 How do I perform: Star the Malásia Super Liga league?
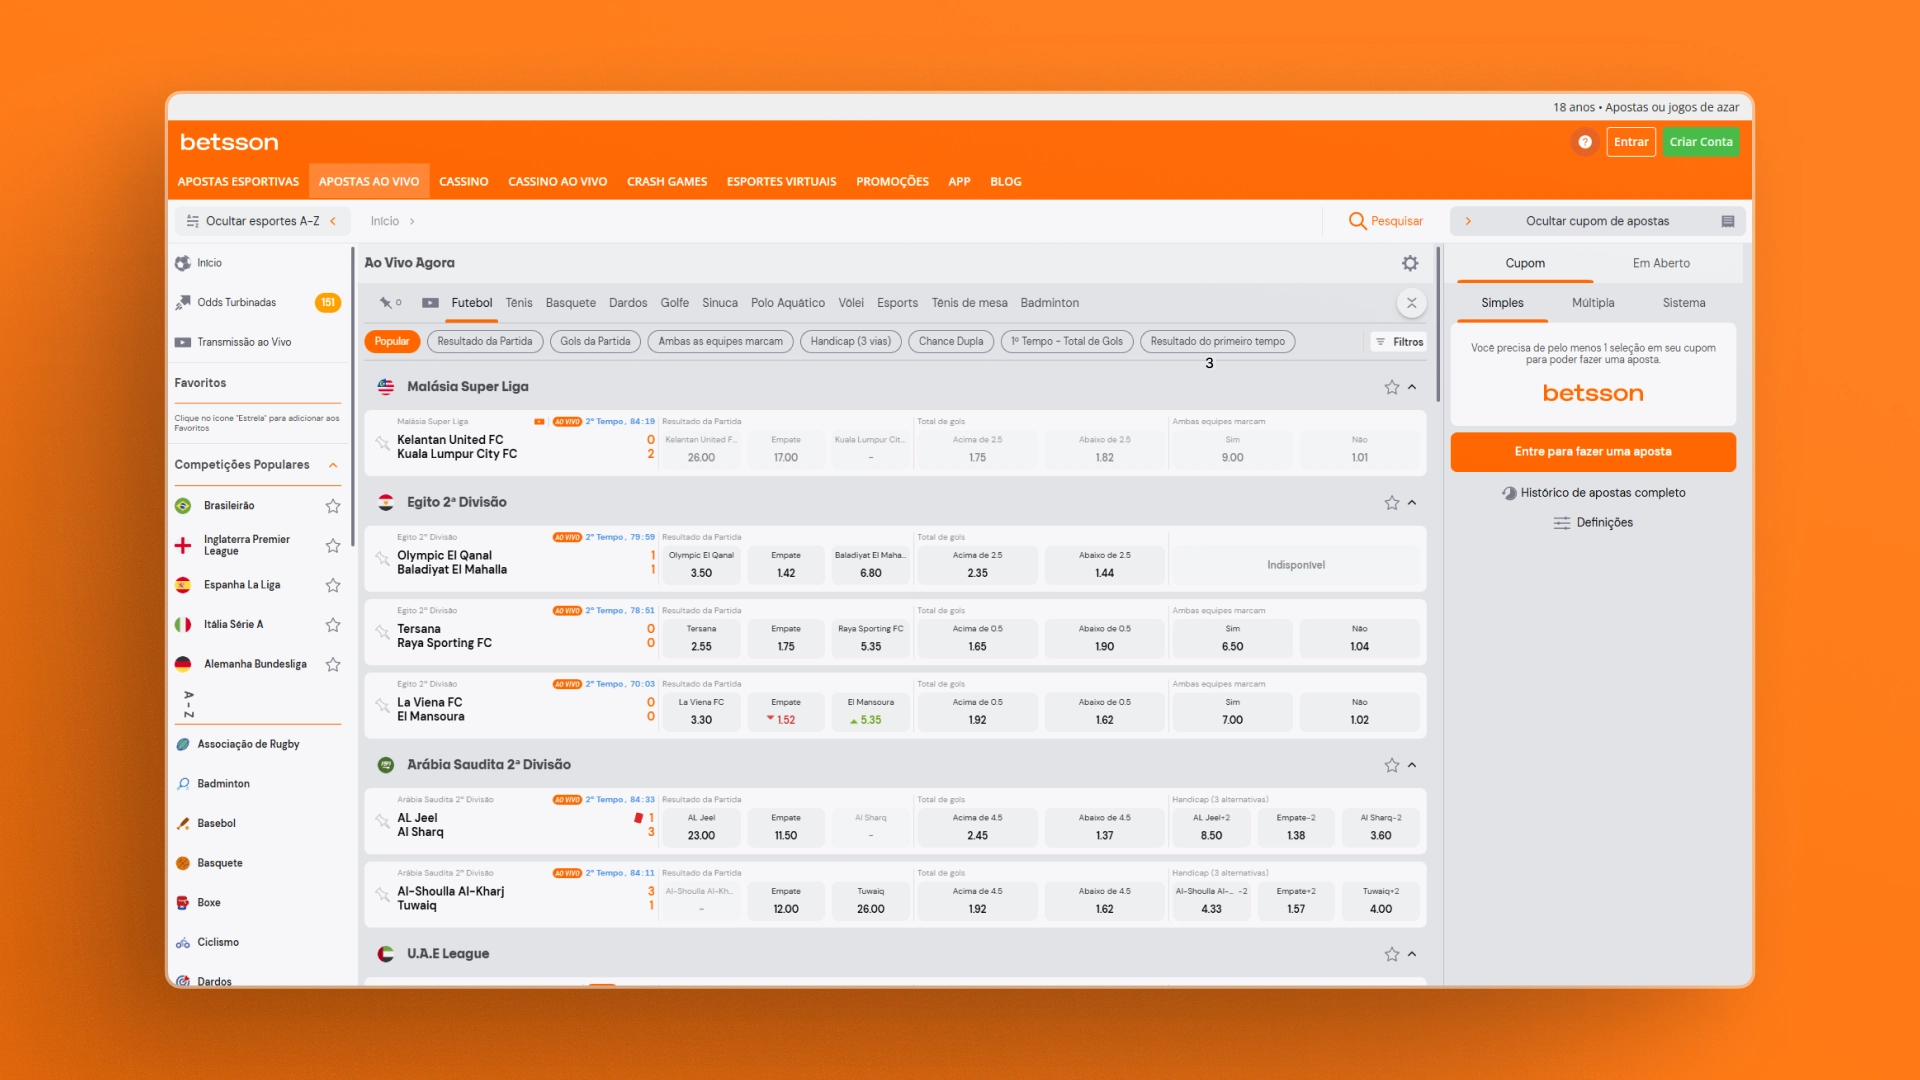(x=1391, y=387)
